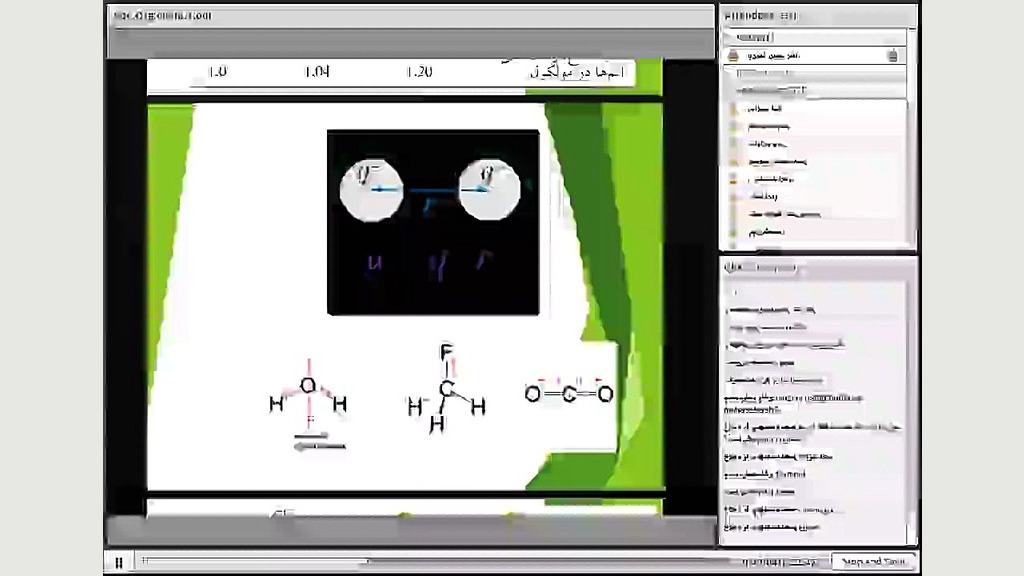
Task: Select the host name row in attendees panel
Action: tap(814, 56)
